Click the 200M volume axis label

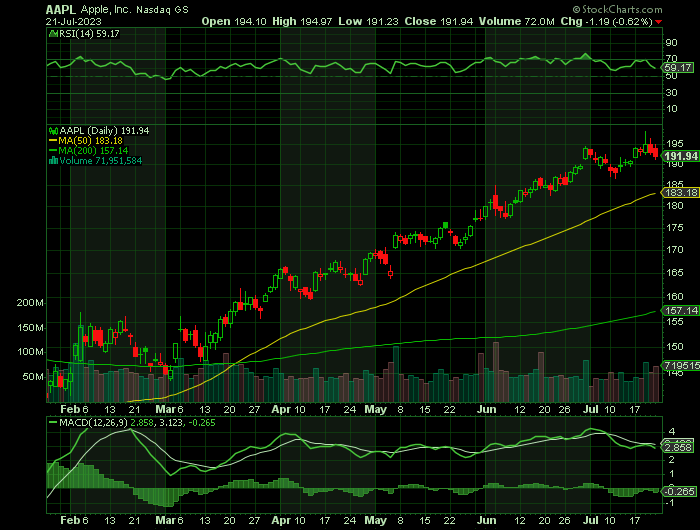tap(30, 303)
